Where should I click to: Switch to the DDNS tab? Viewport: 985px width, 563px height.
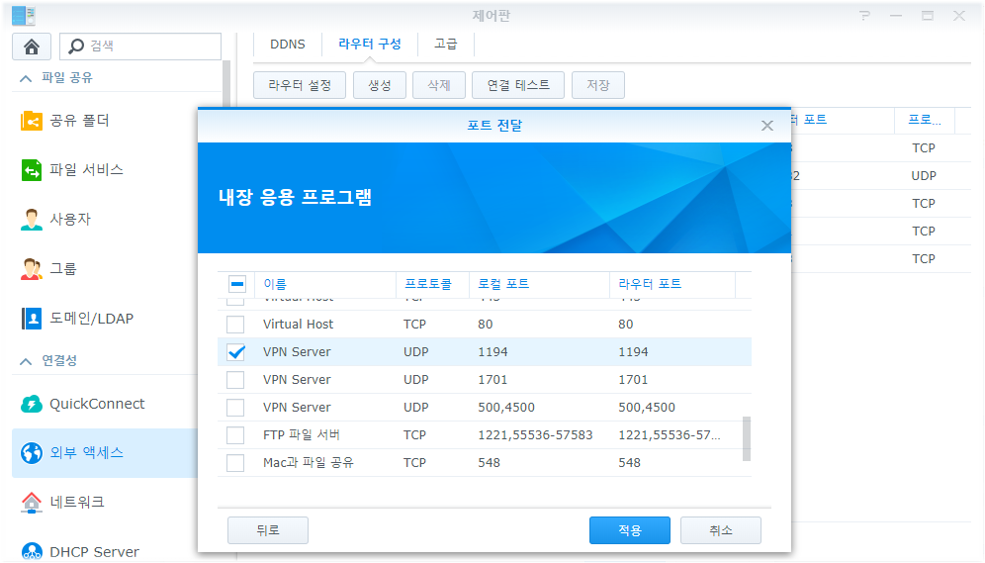pos(288,44)
